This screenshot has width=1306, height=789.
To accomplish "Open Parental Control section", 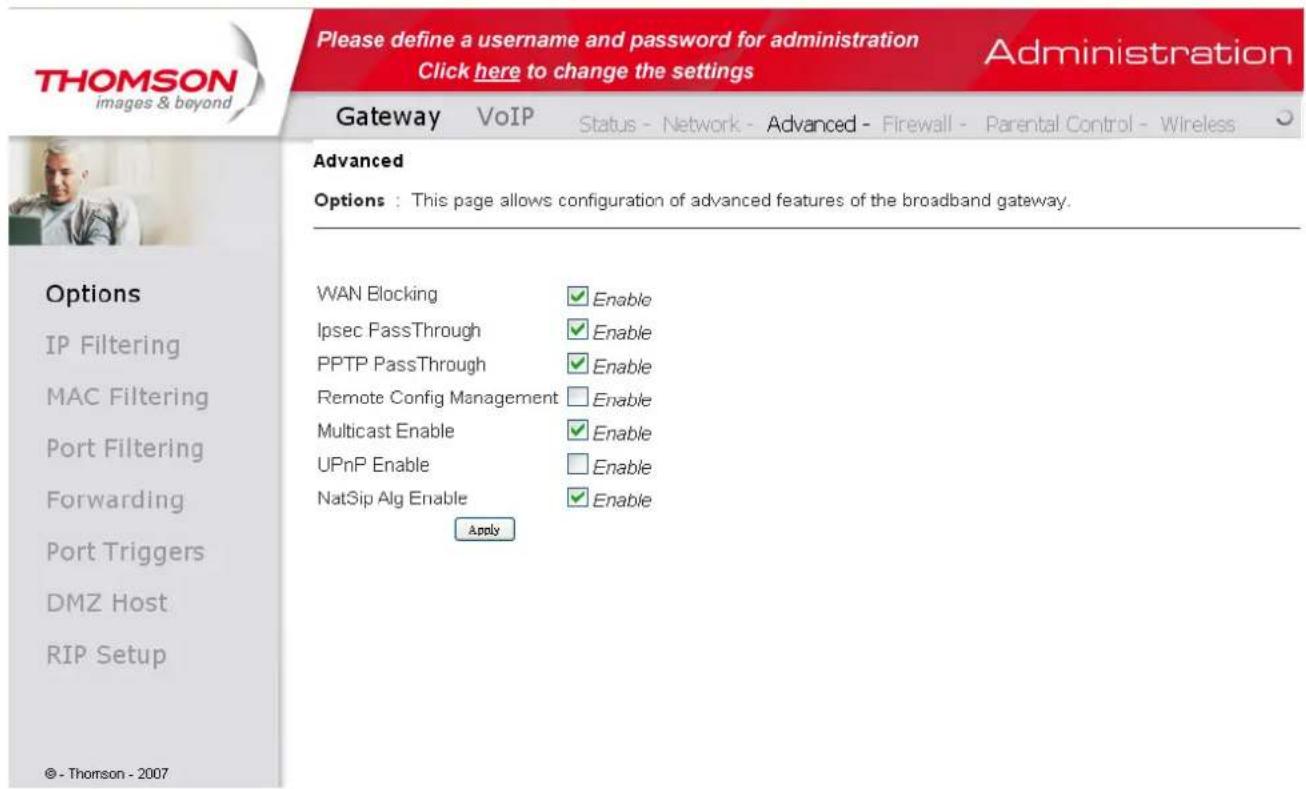I will point(1058,125).
